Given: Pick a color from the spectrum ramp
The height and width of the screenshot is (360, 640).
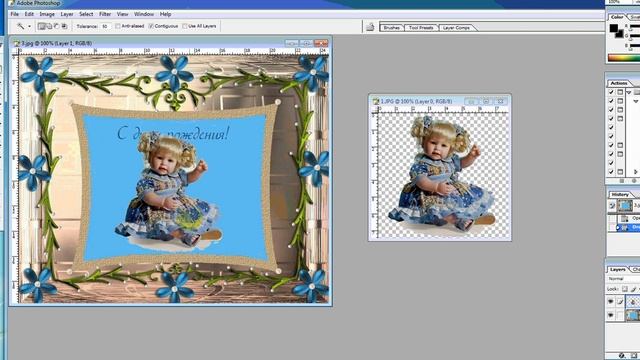Looking at the screenshot, I should [624, 58].
